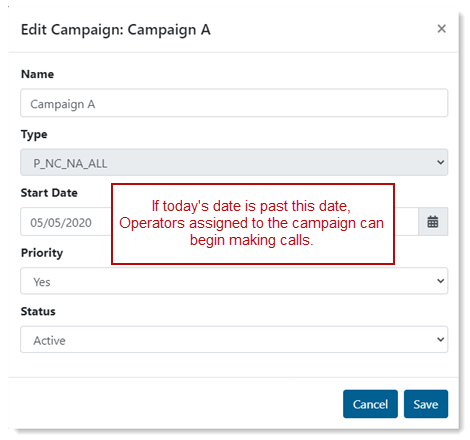The width and height of the screenshot is (470, 440).
Task: Open the Status dropdown showing Active
Action: point(234,340)
